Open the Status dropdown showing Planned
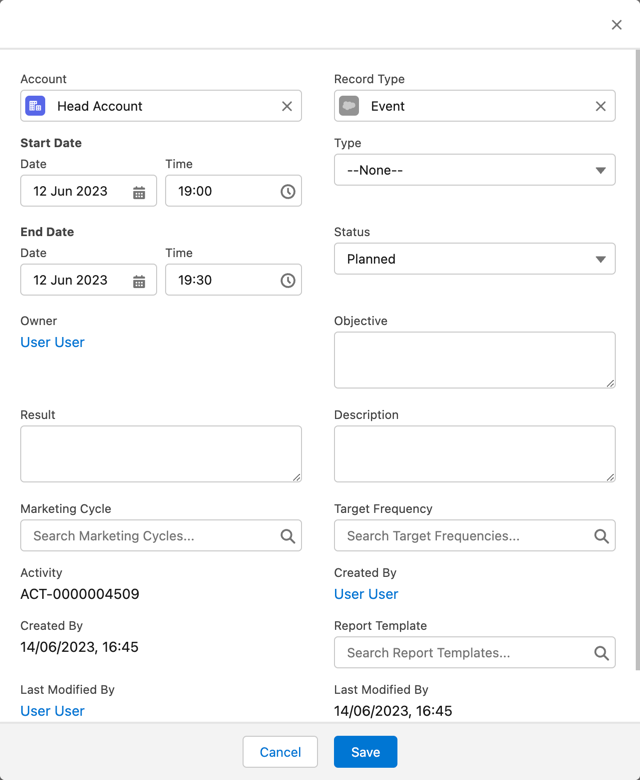640x780 pixels. (474, 259)
